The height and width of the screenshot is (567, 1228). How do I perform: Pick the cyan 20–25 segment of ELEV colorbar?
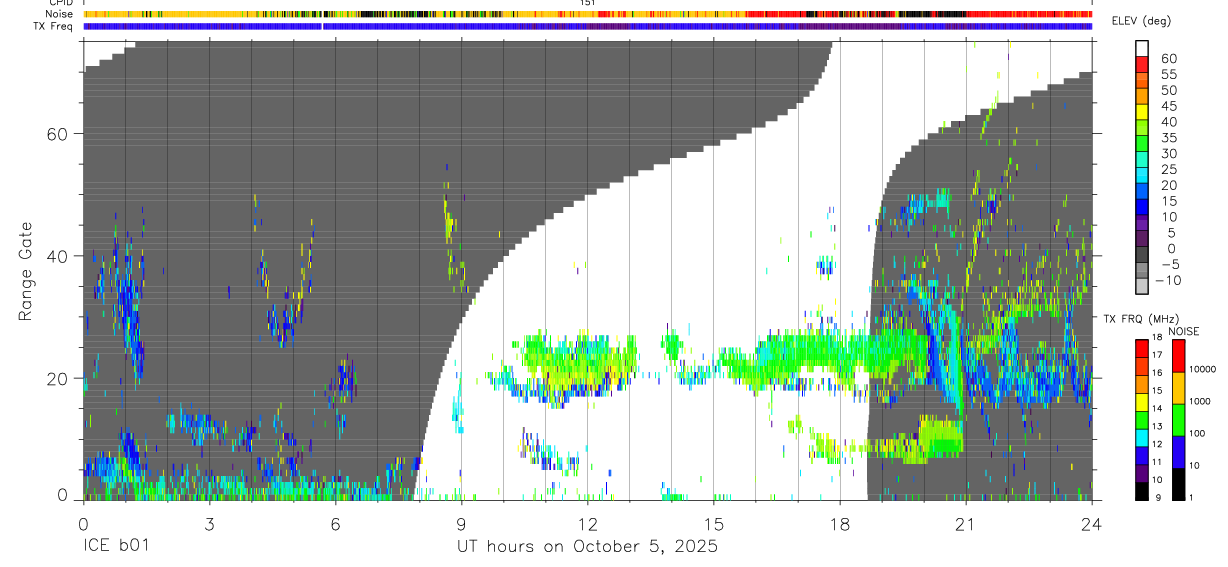tap(1142, 177)
